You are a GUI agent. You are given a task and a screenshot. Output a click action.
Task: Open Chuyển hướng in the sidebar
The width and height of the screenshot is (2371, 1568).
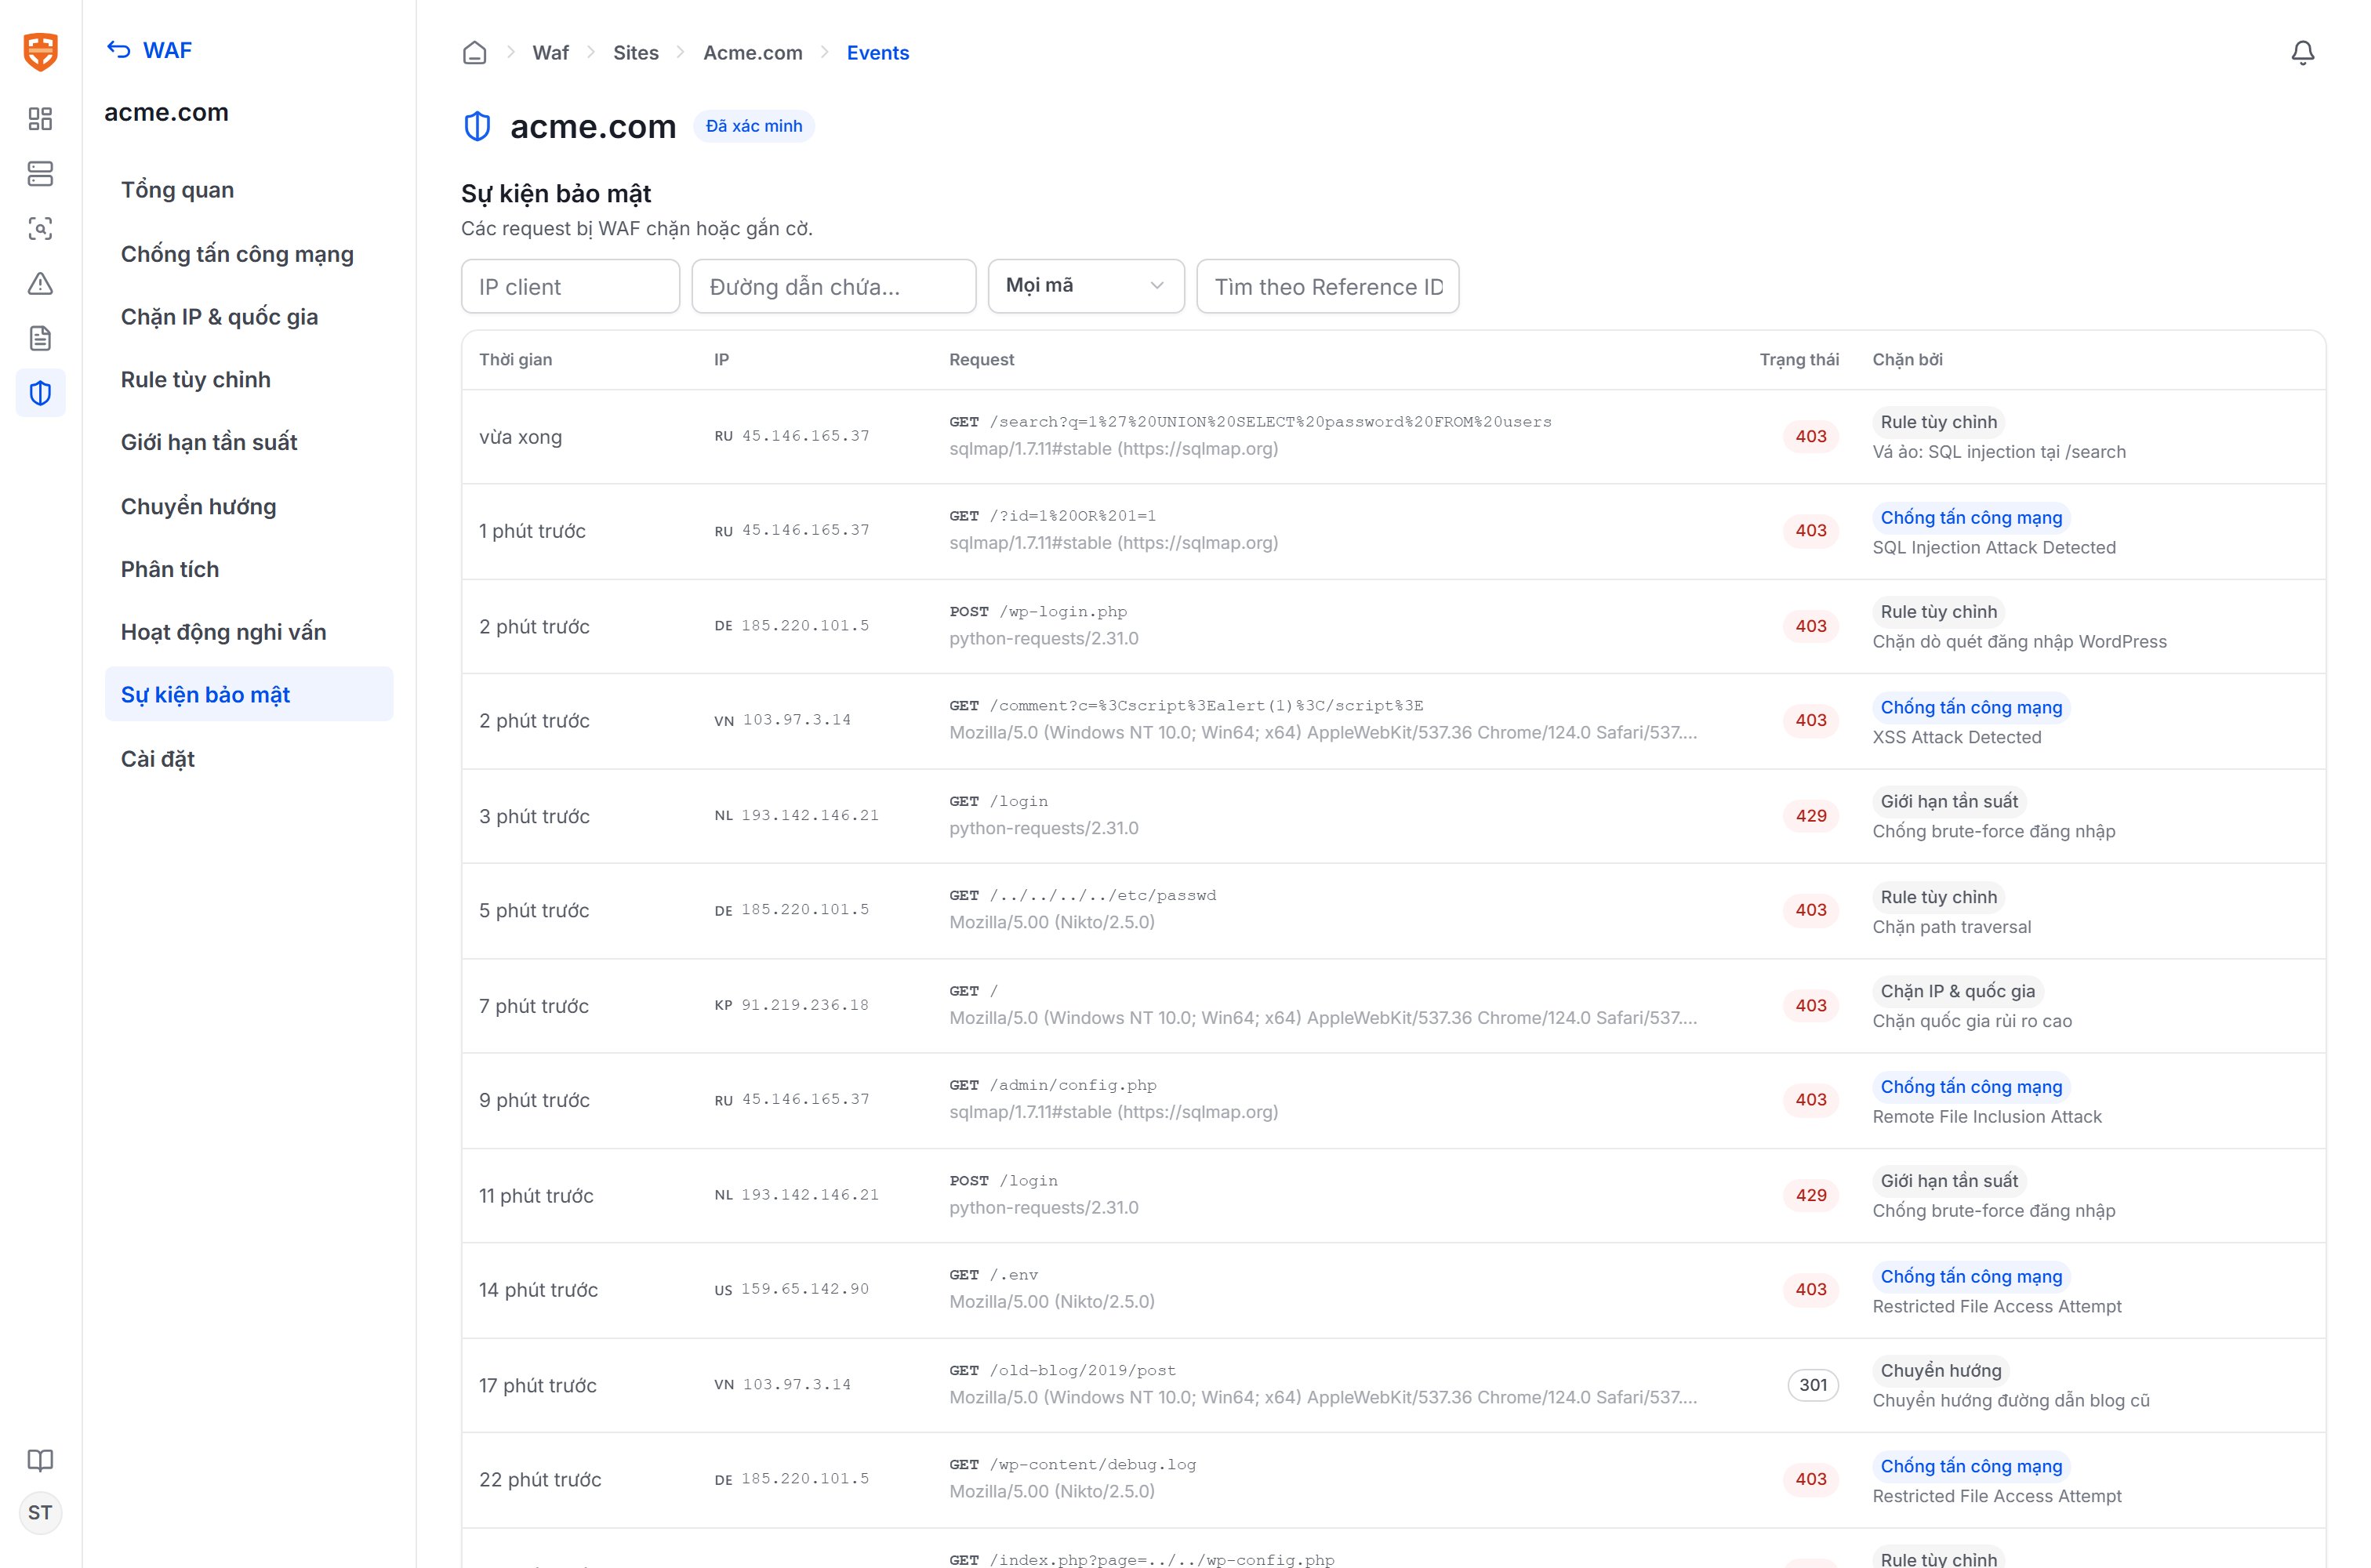pyautogui.click(x=249, y=507)
